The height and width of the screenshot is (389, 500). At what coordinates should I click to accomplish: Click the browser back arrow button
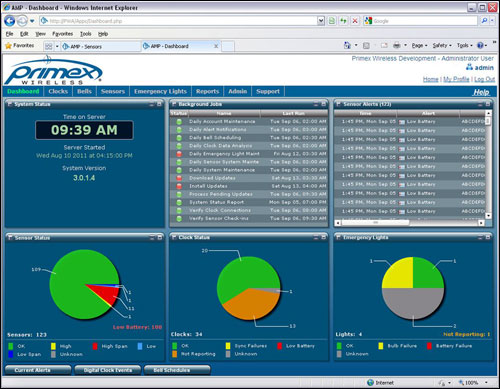coord(9,21)
